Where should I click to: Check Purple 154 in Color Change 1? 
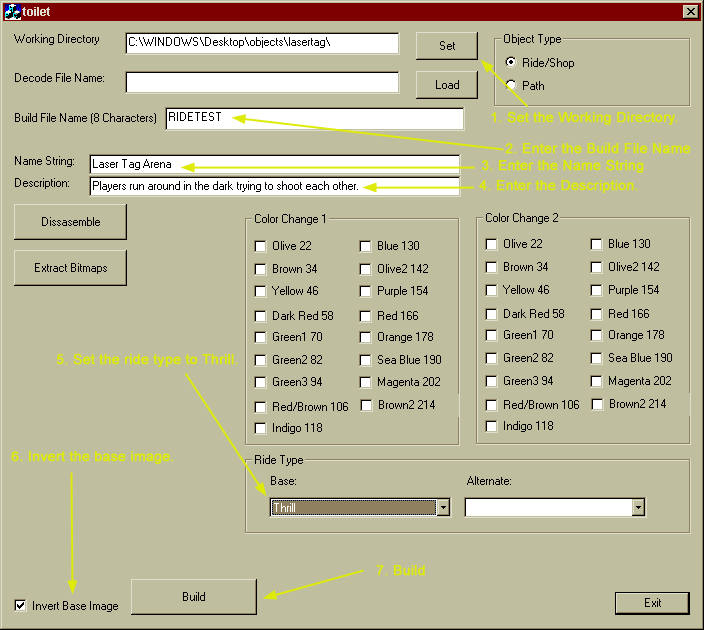coord(365,291)
